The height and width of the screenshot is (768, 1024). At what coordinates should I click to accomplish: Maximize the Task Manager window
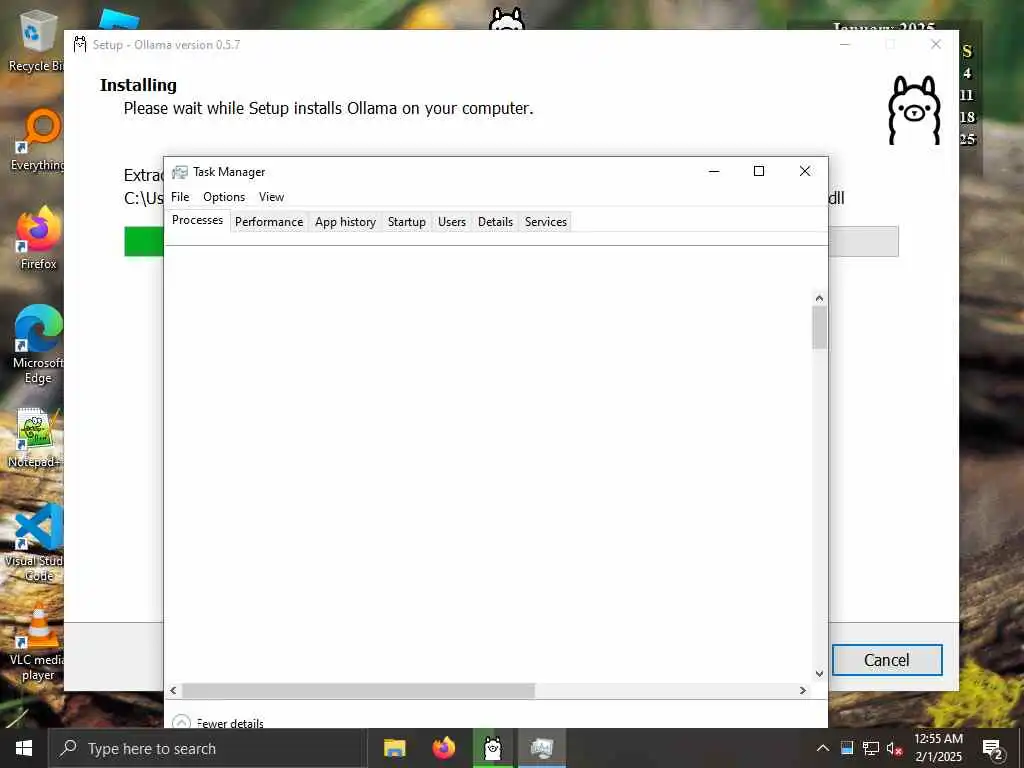759,171
